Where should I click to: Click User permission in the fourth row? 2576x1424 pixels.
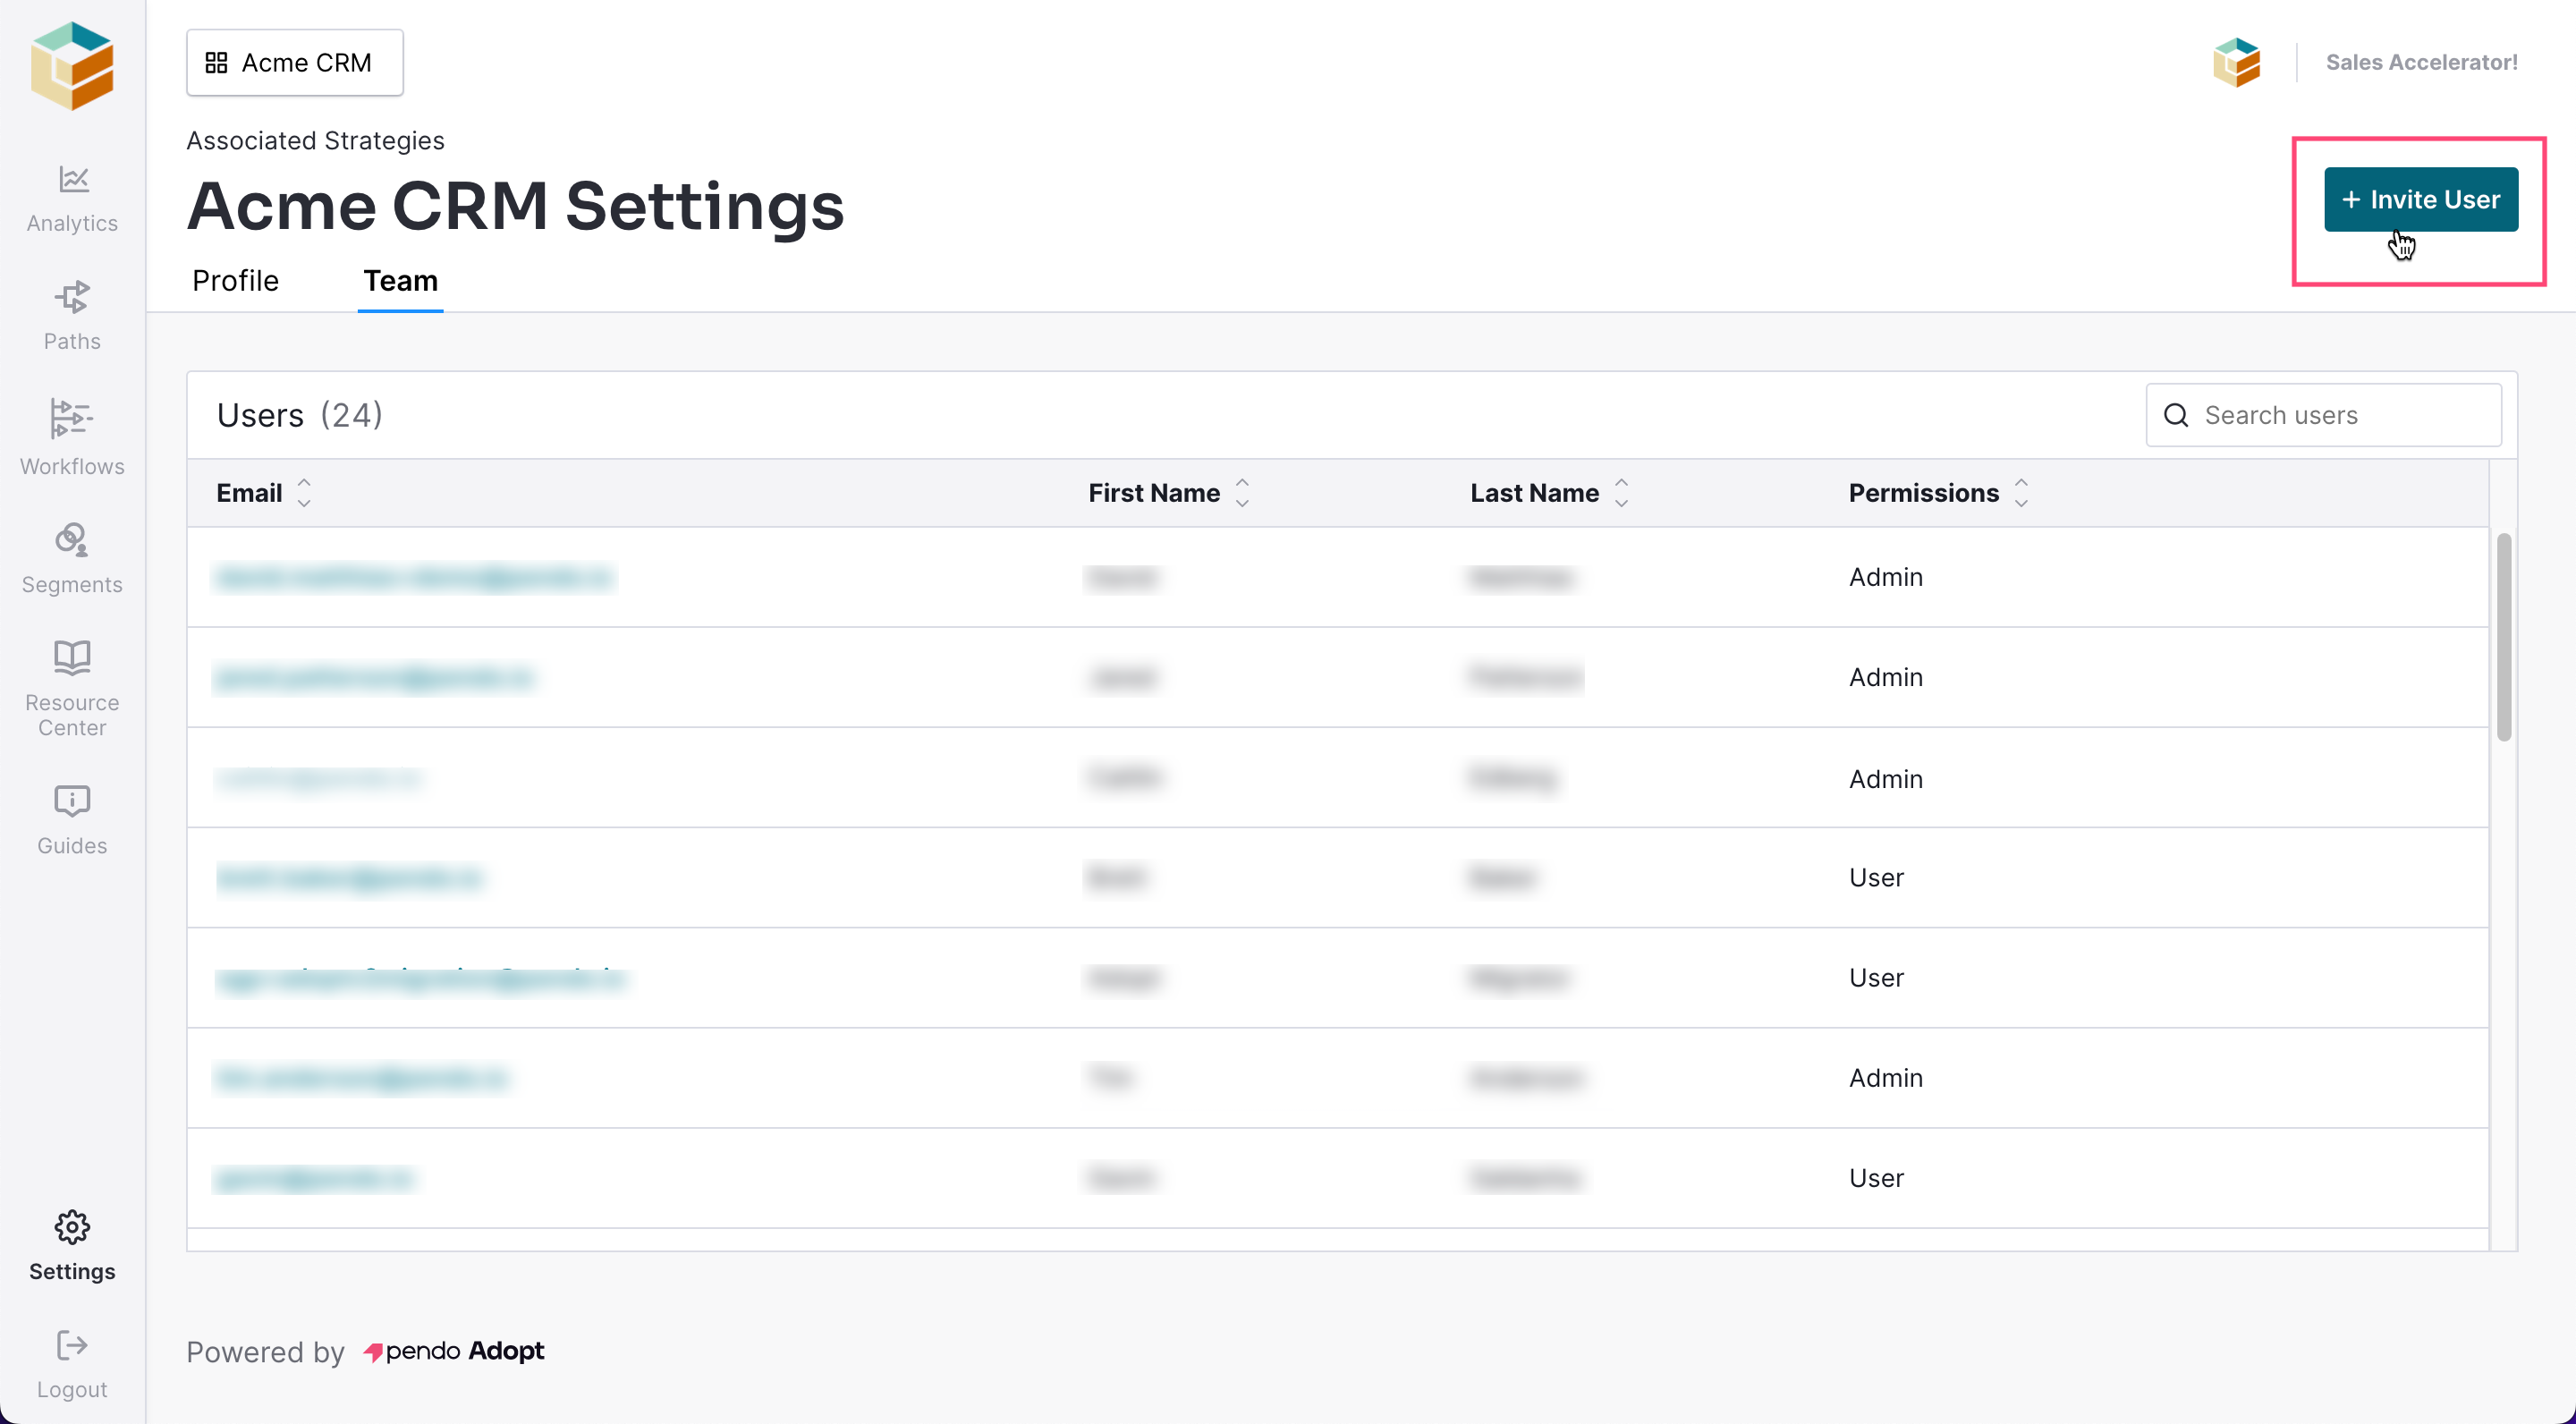1875,878
